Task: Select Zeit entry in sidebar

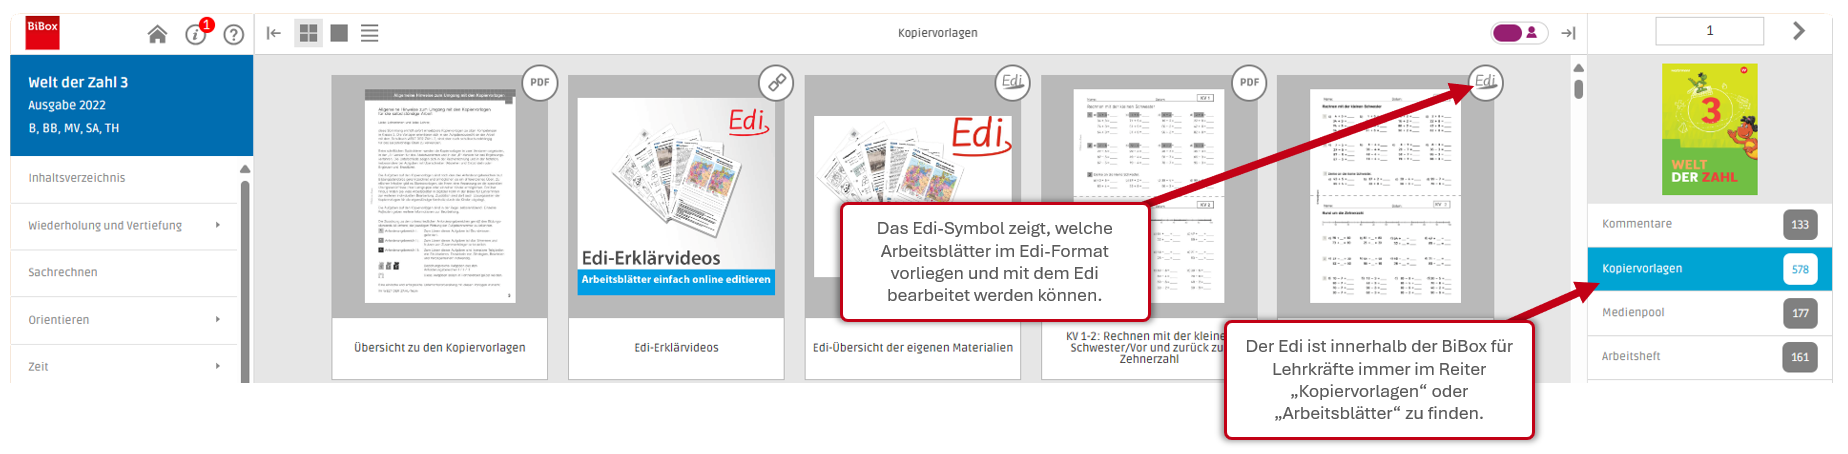Action: [38, 367]
